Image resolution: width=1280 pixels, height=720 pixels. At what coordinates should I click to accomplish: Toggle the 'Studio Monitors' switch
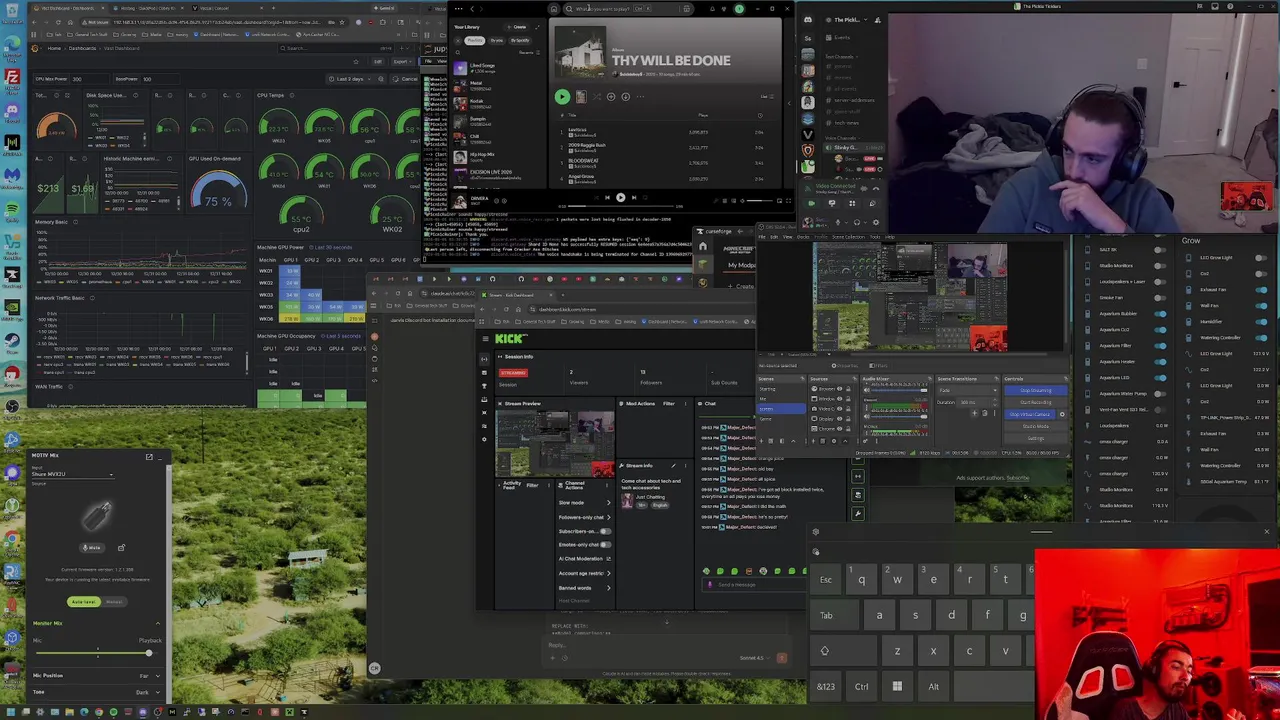(x=1160, y=266)
